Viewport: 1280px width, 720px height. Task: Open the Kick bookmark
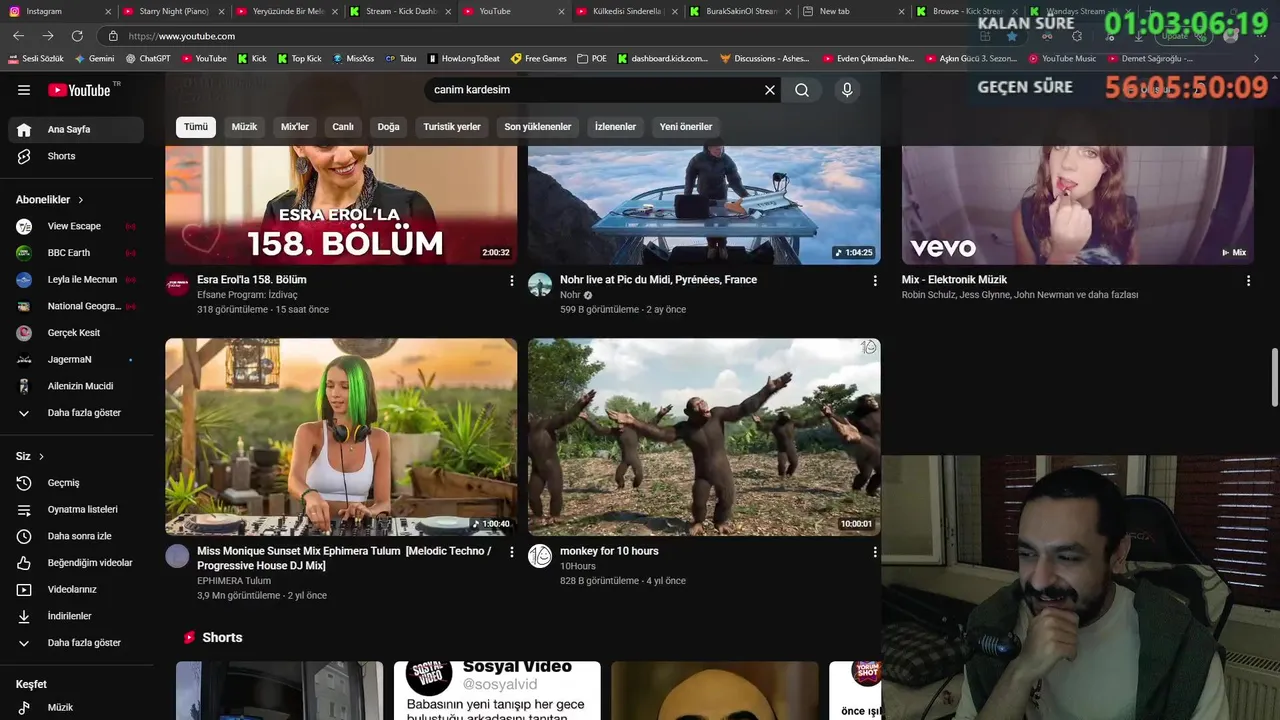[252, 59]
